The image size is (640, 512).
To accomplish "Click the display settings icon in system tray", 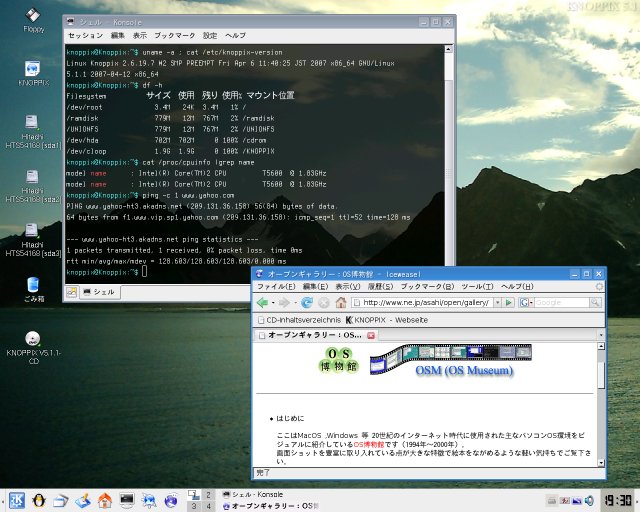I will [577, 501].
